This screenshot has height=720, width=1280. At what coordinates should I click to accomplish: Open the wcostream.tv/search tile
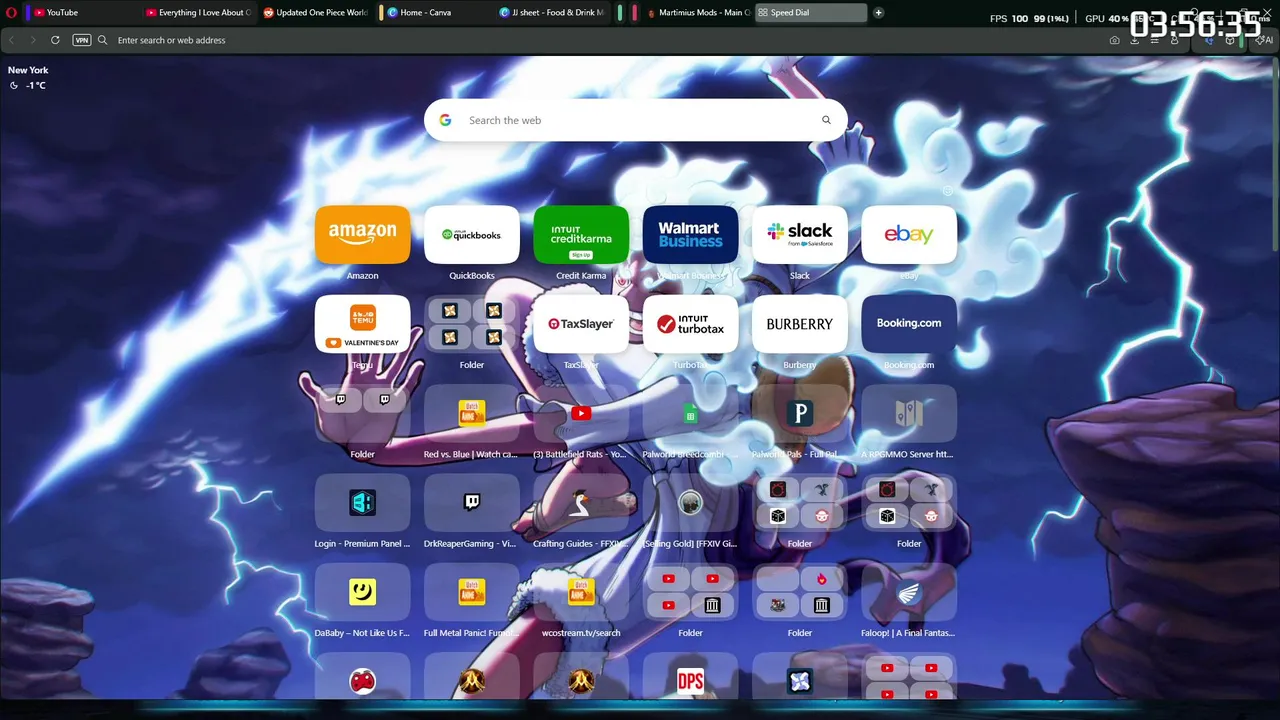point(581,592)
